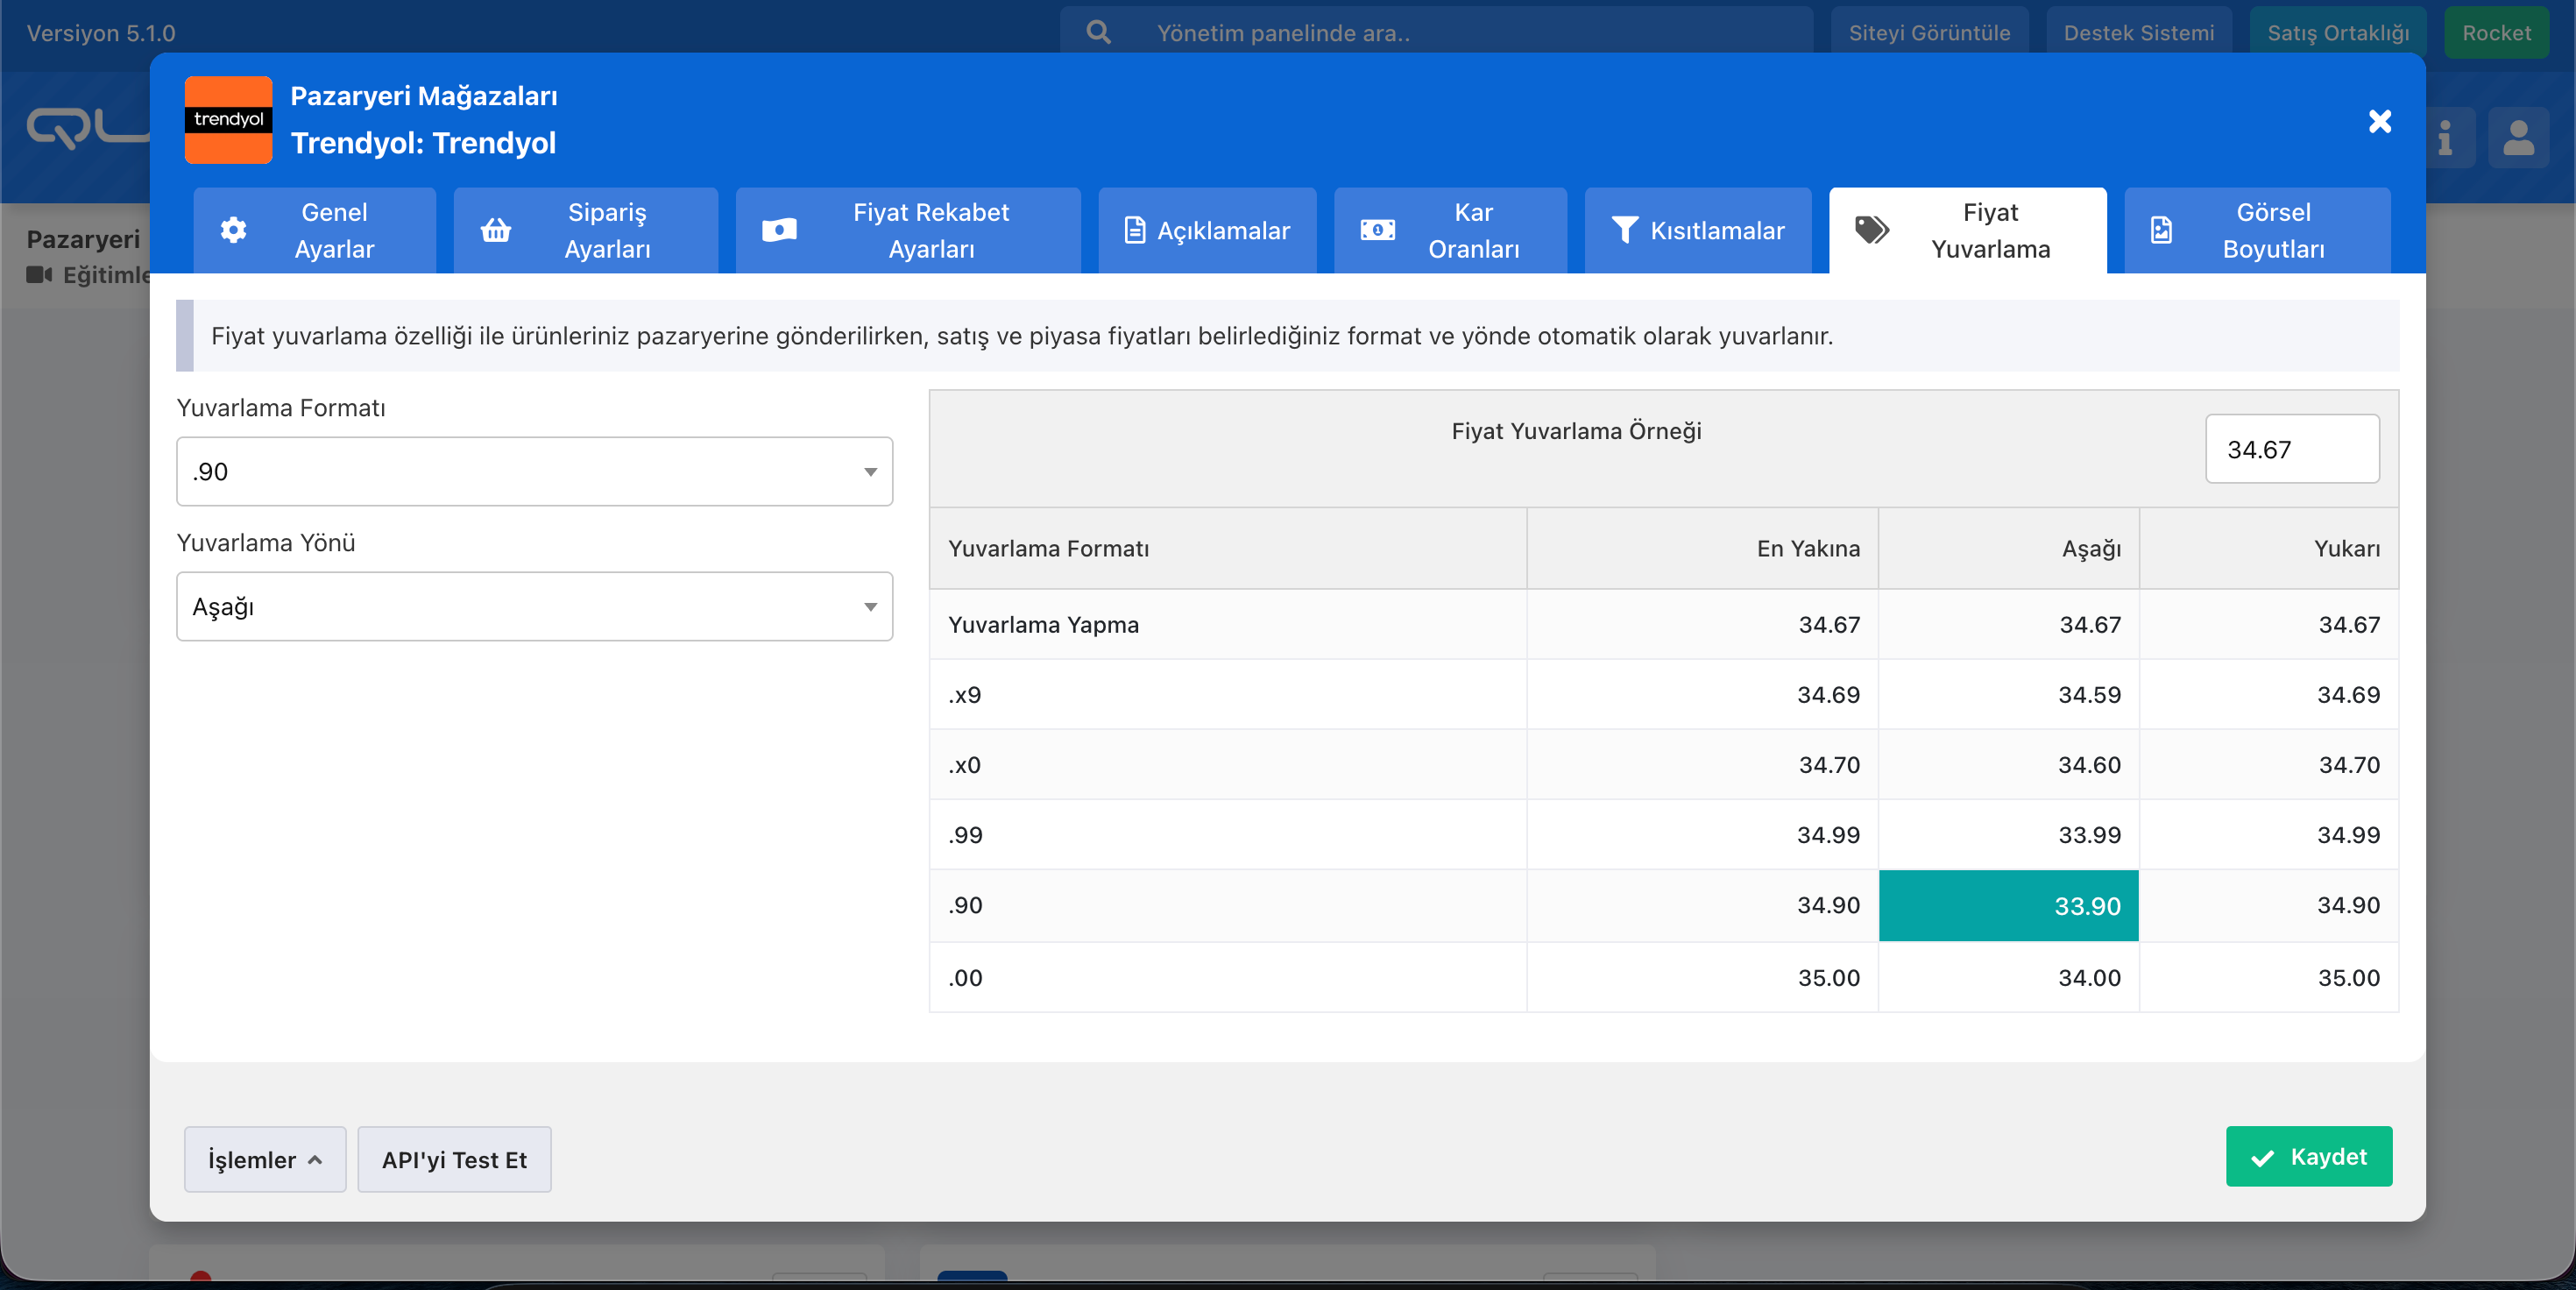
Task: Switch to the Açıklamalar tab
Action: click(1207, 230)
